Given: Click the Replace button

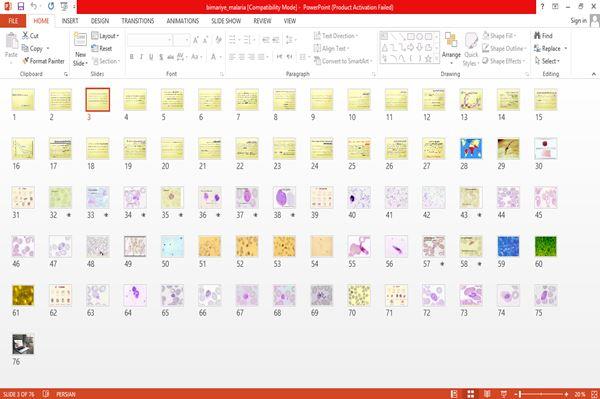Looking at the screenshot, I should click(x=551, y=49).
